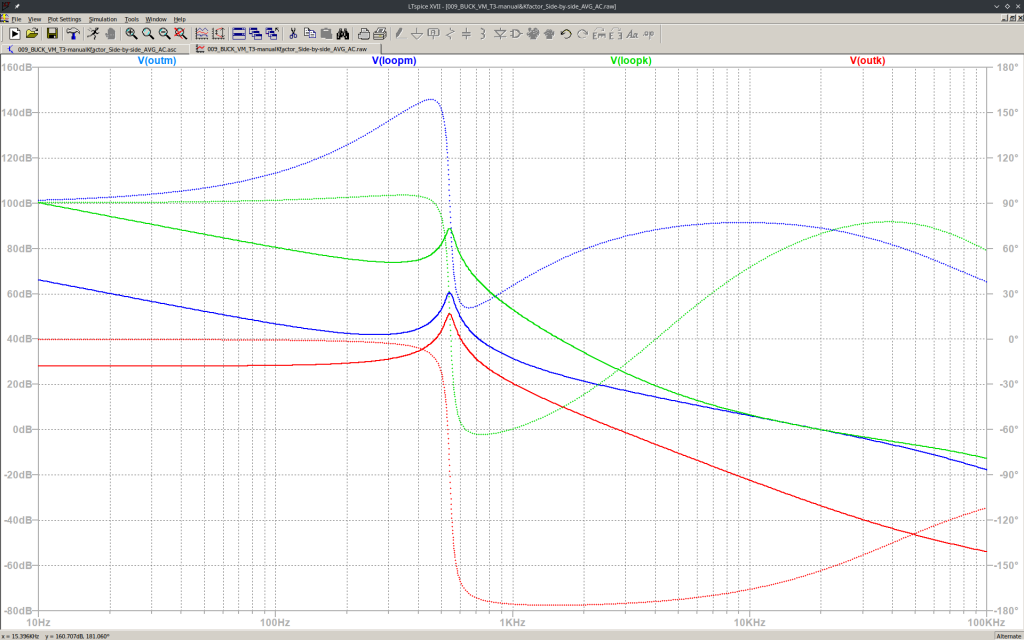Screen dimensions: 1024x640
Task: Click the 160dB left axis label
Action: tap(18, 67)
